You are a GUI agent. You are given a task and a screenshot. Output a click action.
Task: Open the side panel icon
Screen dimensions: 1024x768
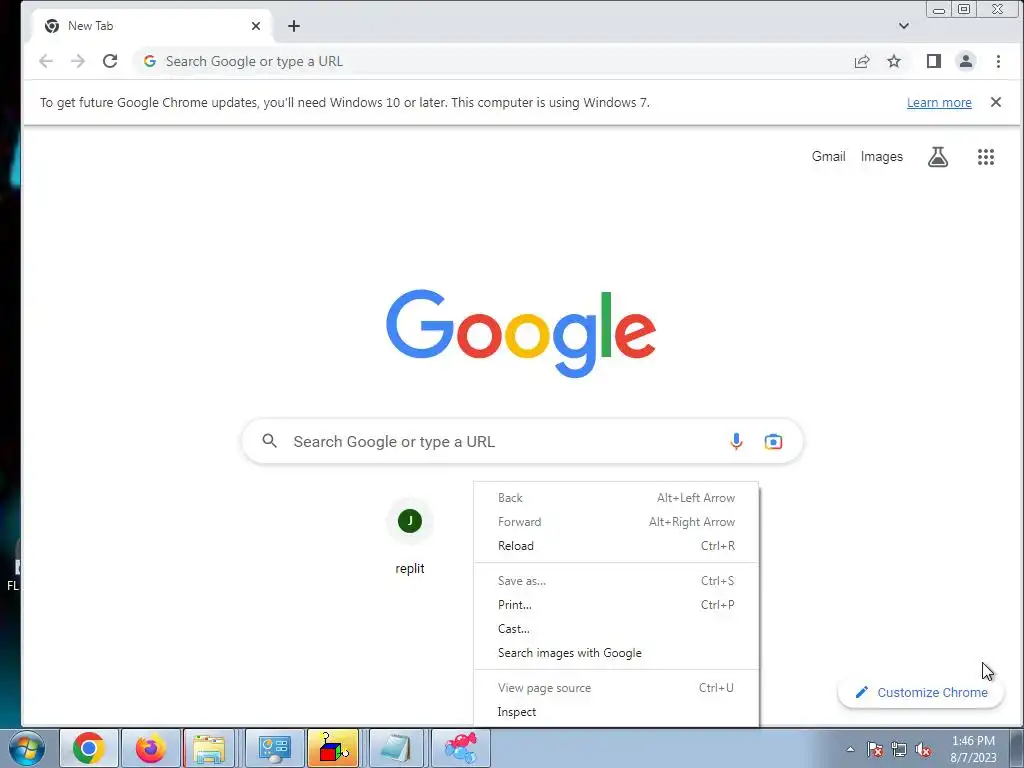pos(934,61)
